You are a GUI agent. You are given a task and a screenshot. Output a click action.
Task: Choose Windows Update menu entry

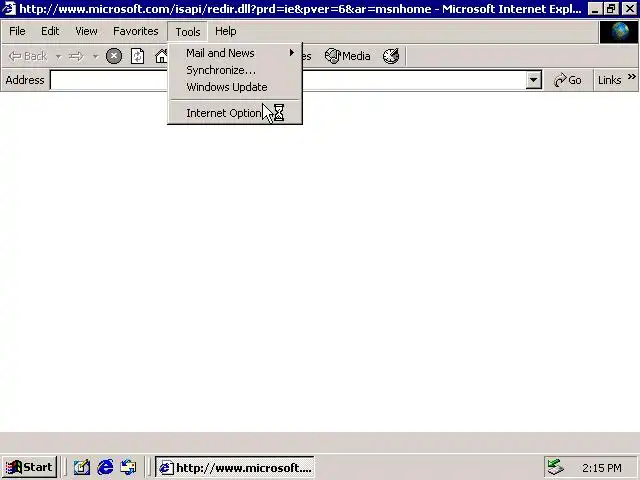tap(235, 87)
